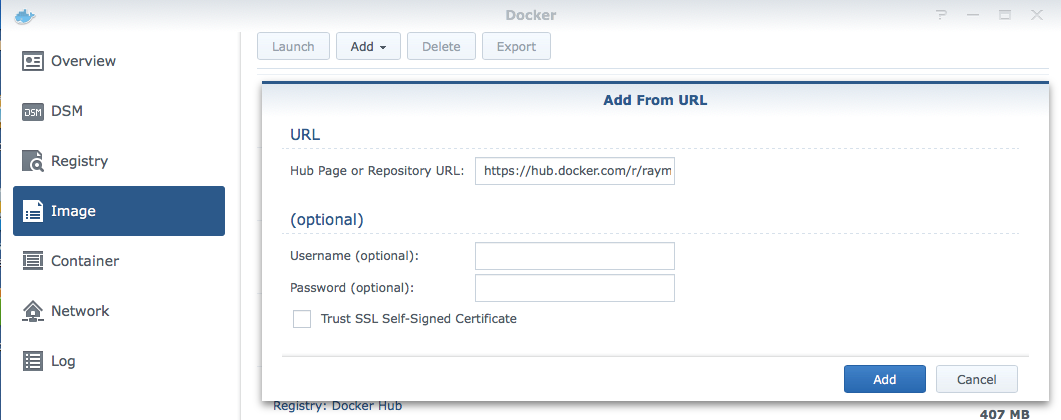Select the Log icon in sidebar
Viewport: 1061px width, 420px height.
[x=32, y=360]
